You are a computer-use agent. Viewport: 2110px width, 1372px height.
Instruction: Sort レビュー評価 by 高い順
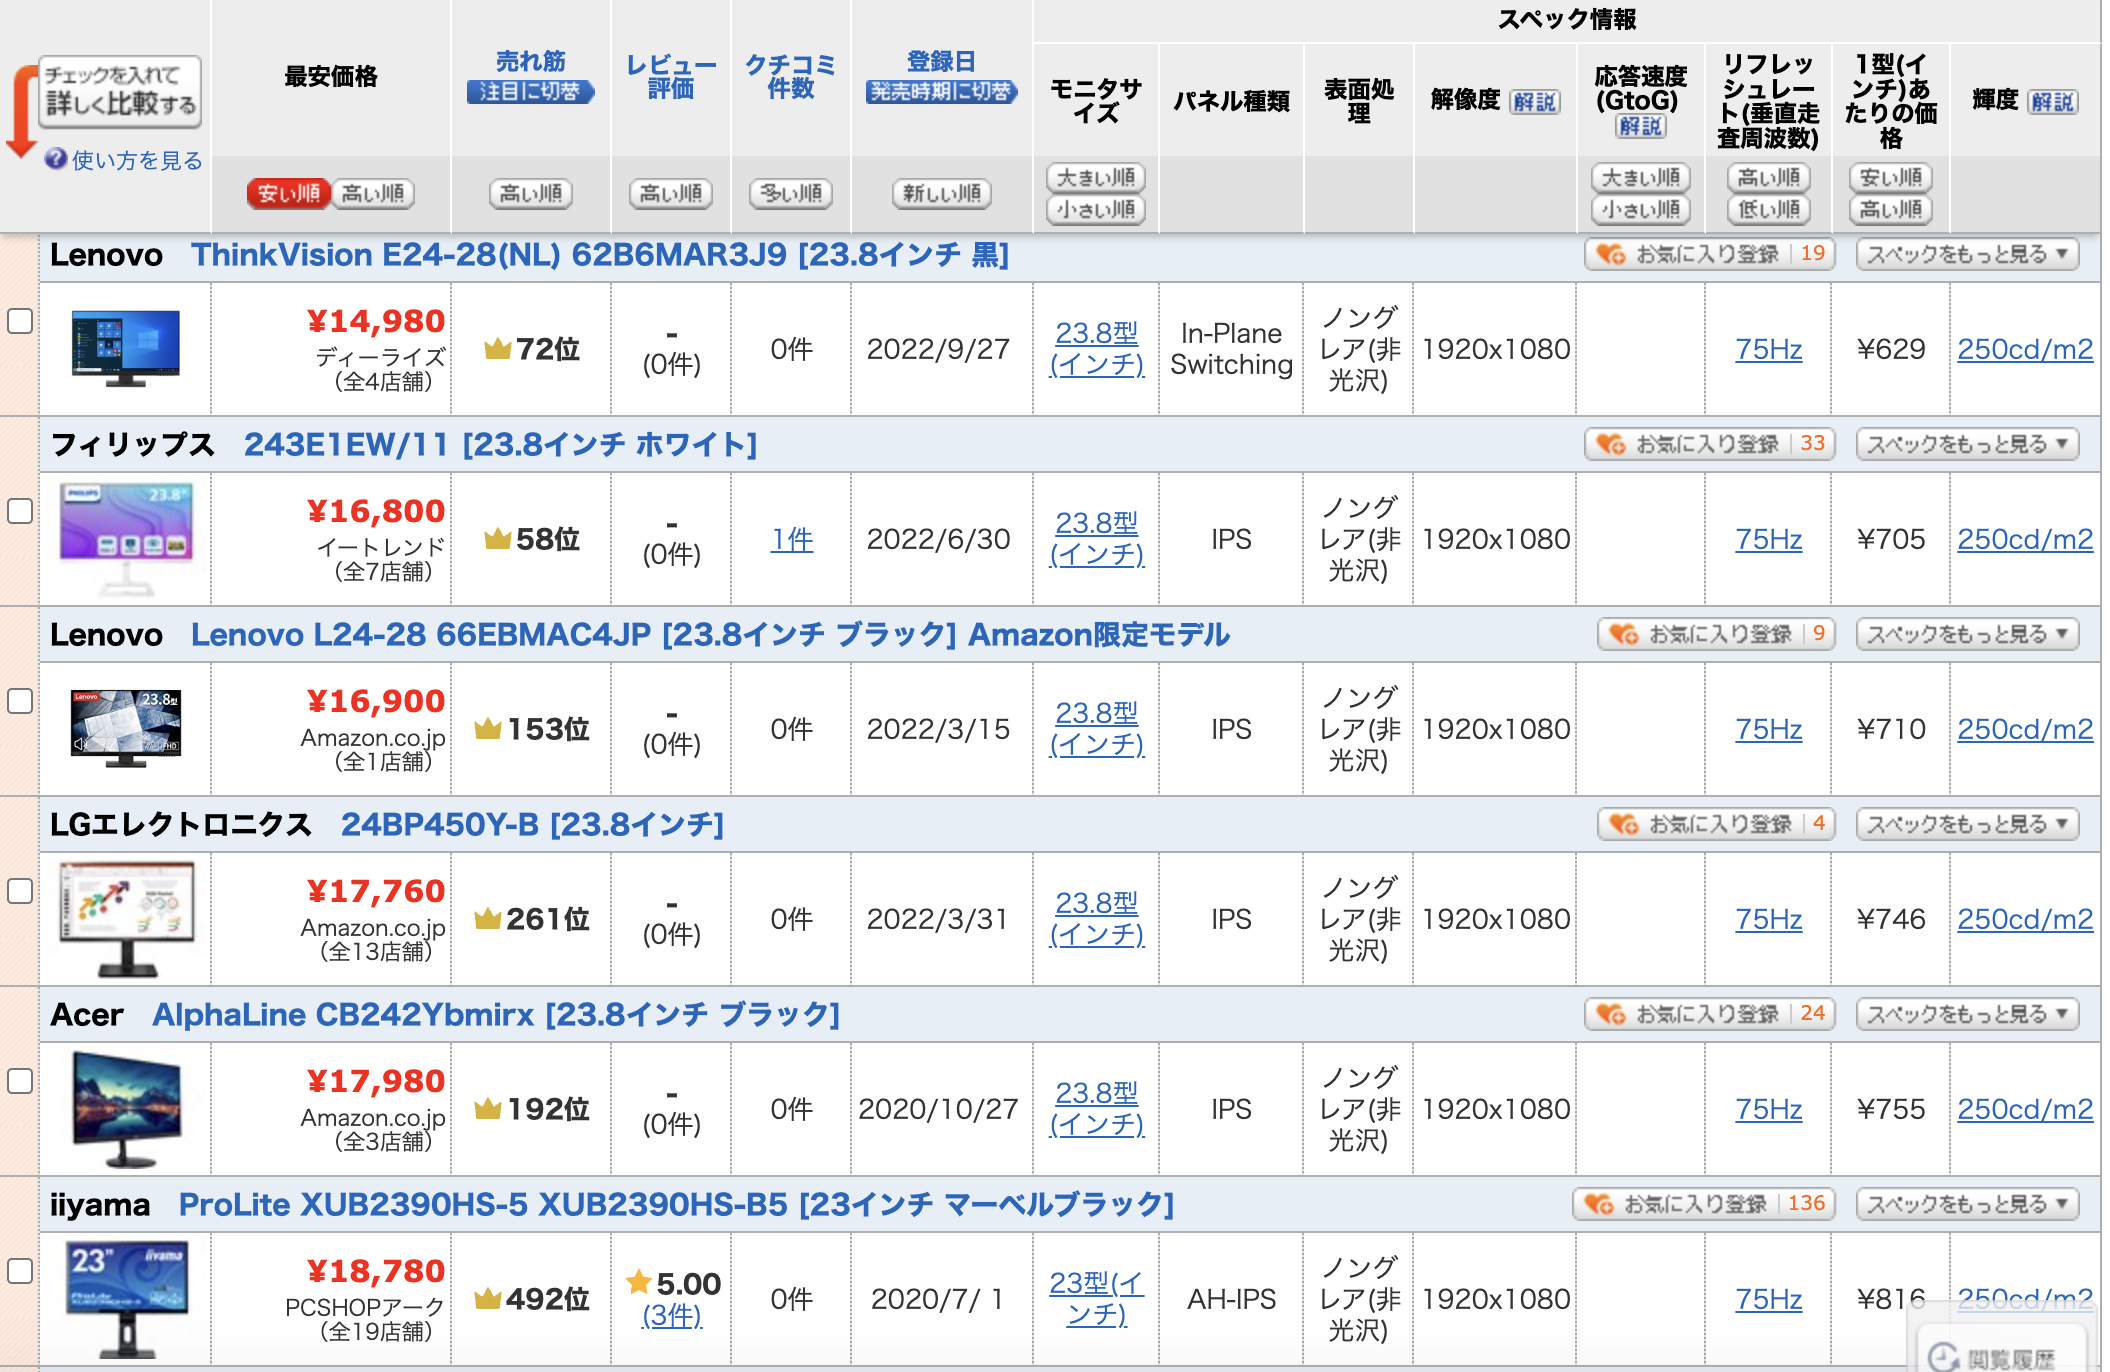coord(671,194)
